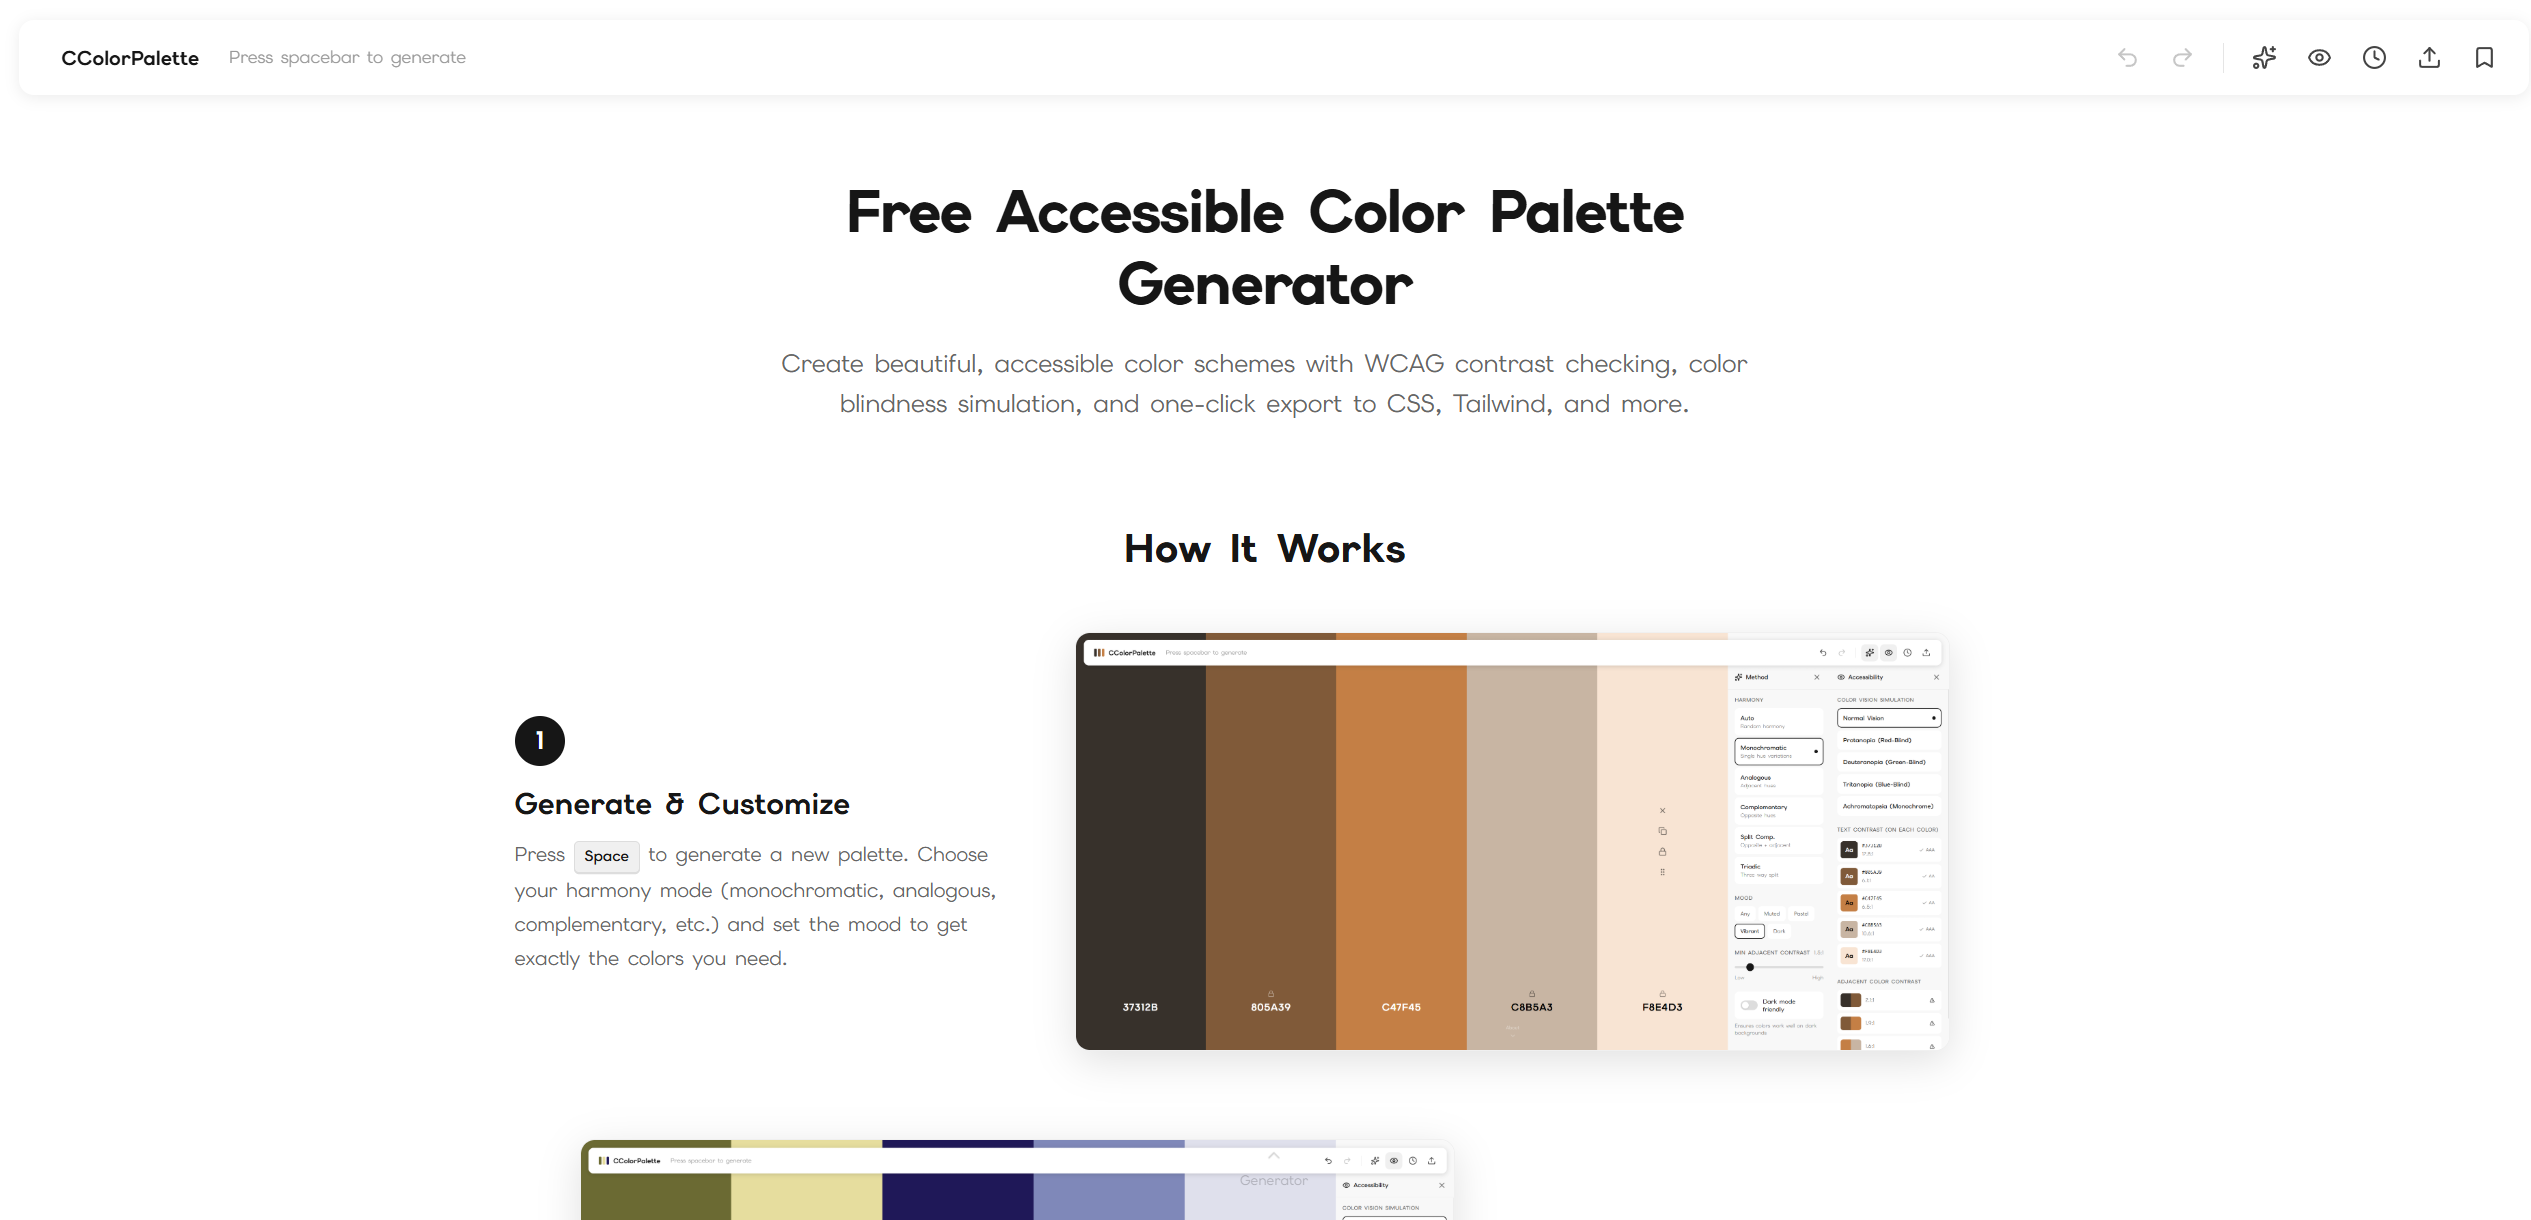This screenshot has width=2531, height=1220.
Task: Select the Vibrant mood chip
Action: click(x=1750, y=930)
